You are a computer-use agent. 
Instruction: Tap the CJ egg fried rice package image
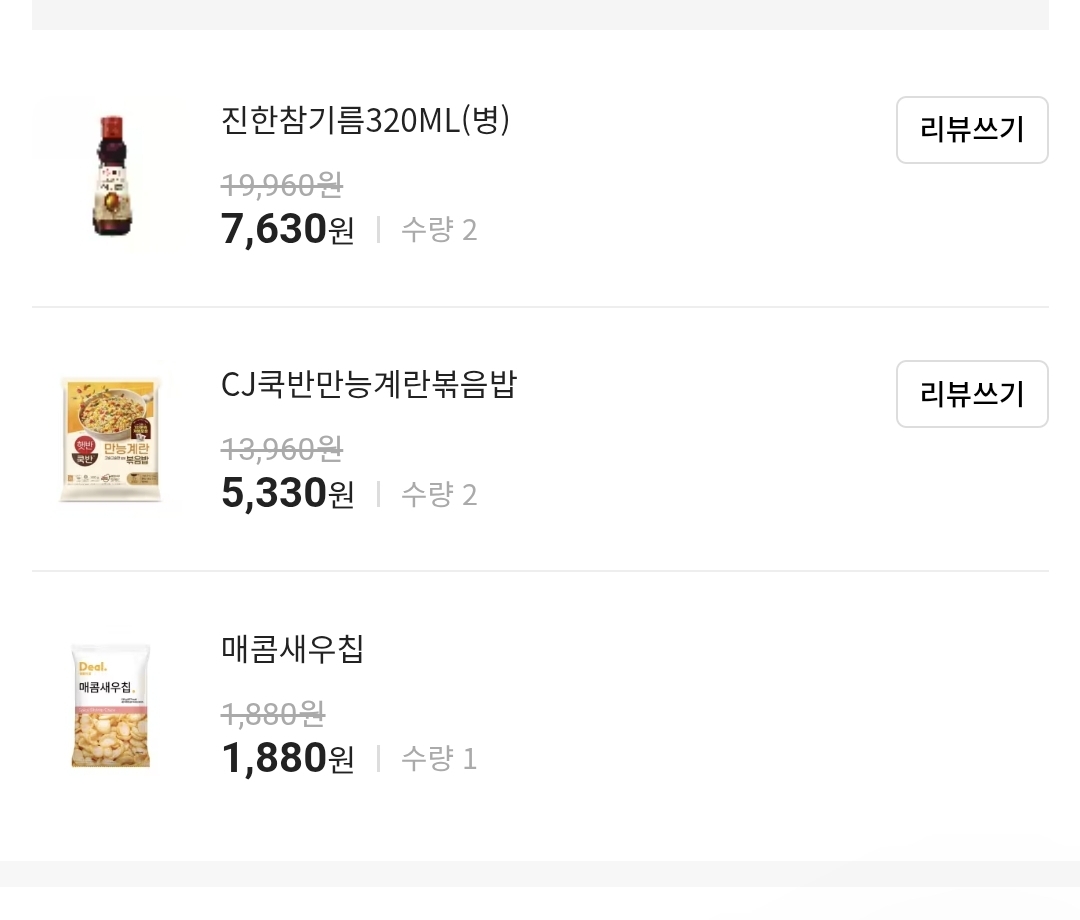[111, 440]
